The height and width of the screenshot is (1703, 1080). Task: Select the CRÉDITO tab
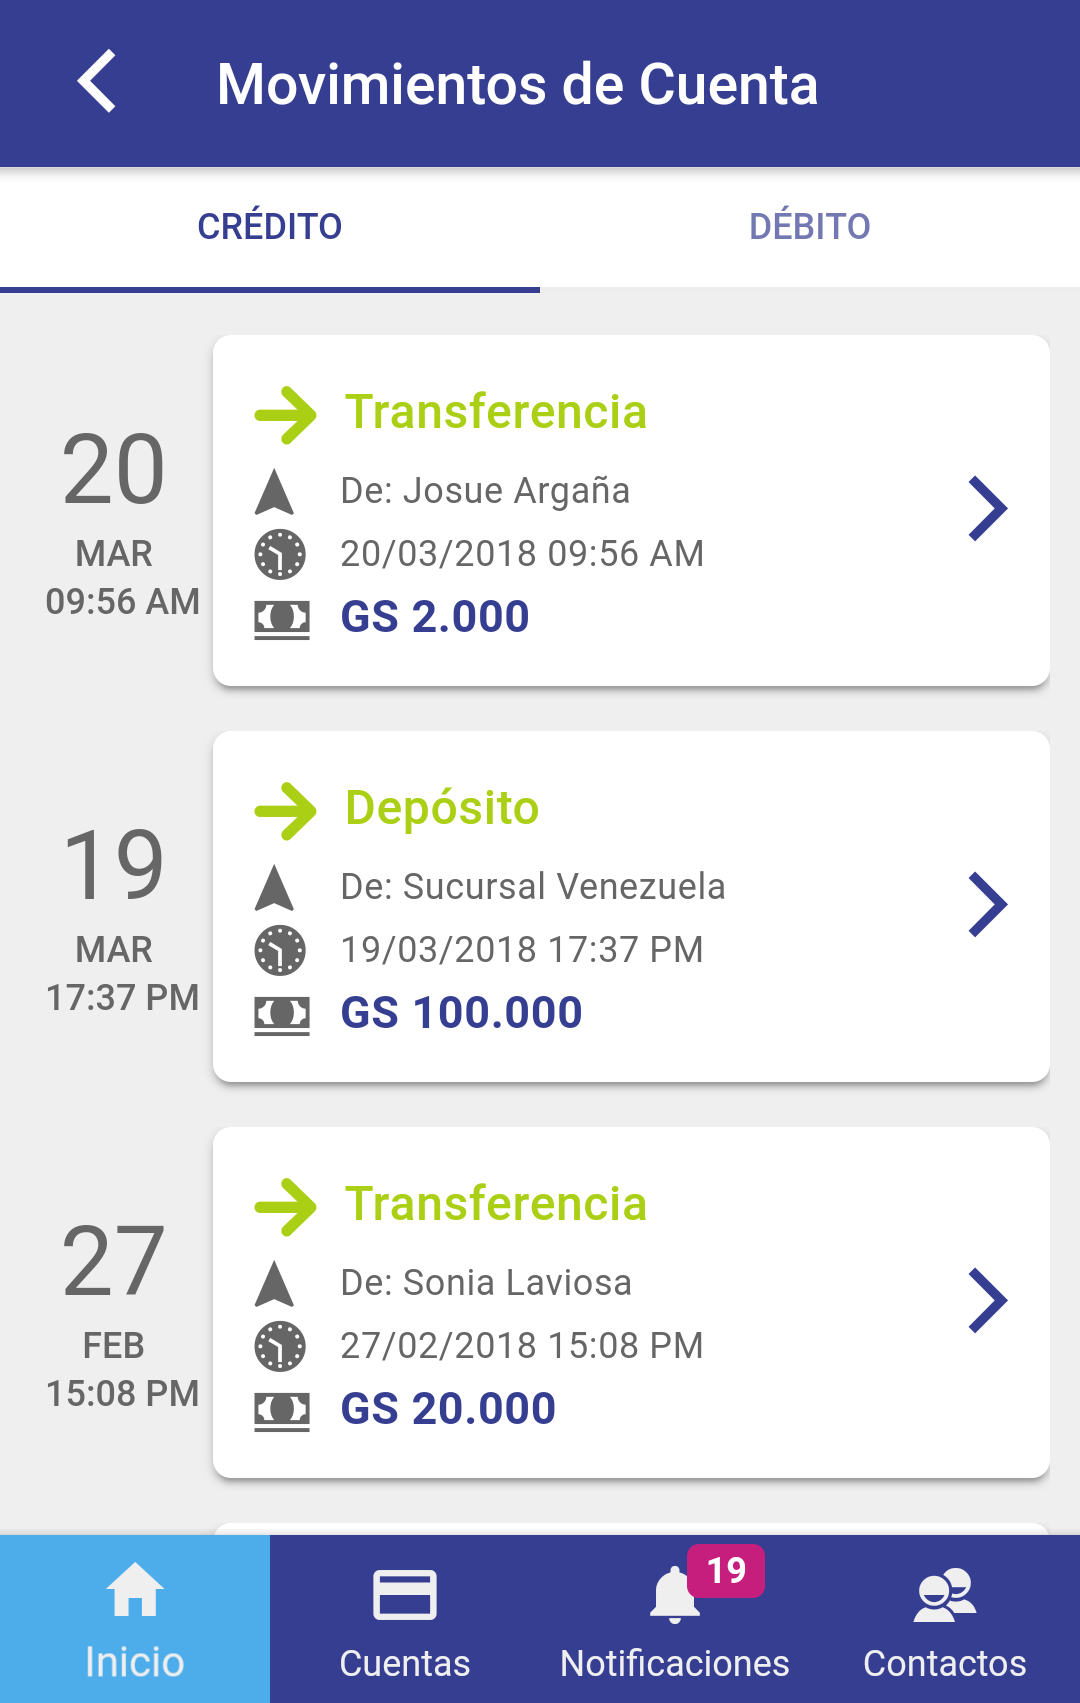(x=270, y=227)
